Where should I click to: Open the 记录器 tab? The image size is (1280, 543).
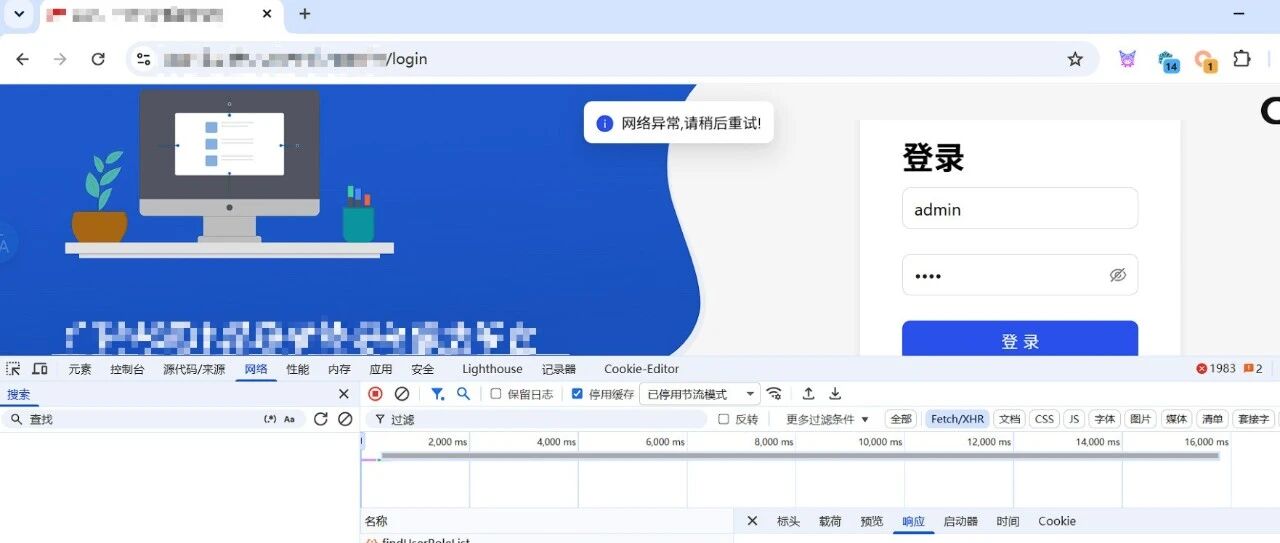point(559,369)
